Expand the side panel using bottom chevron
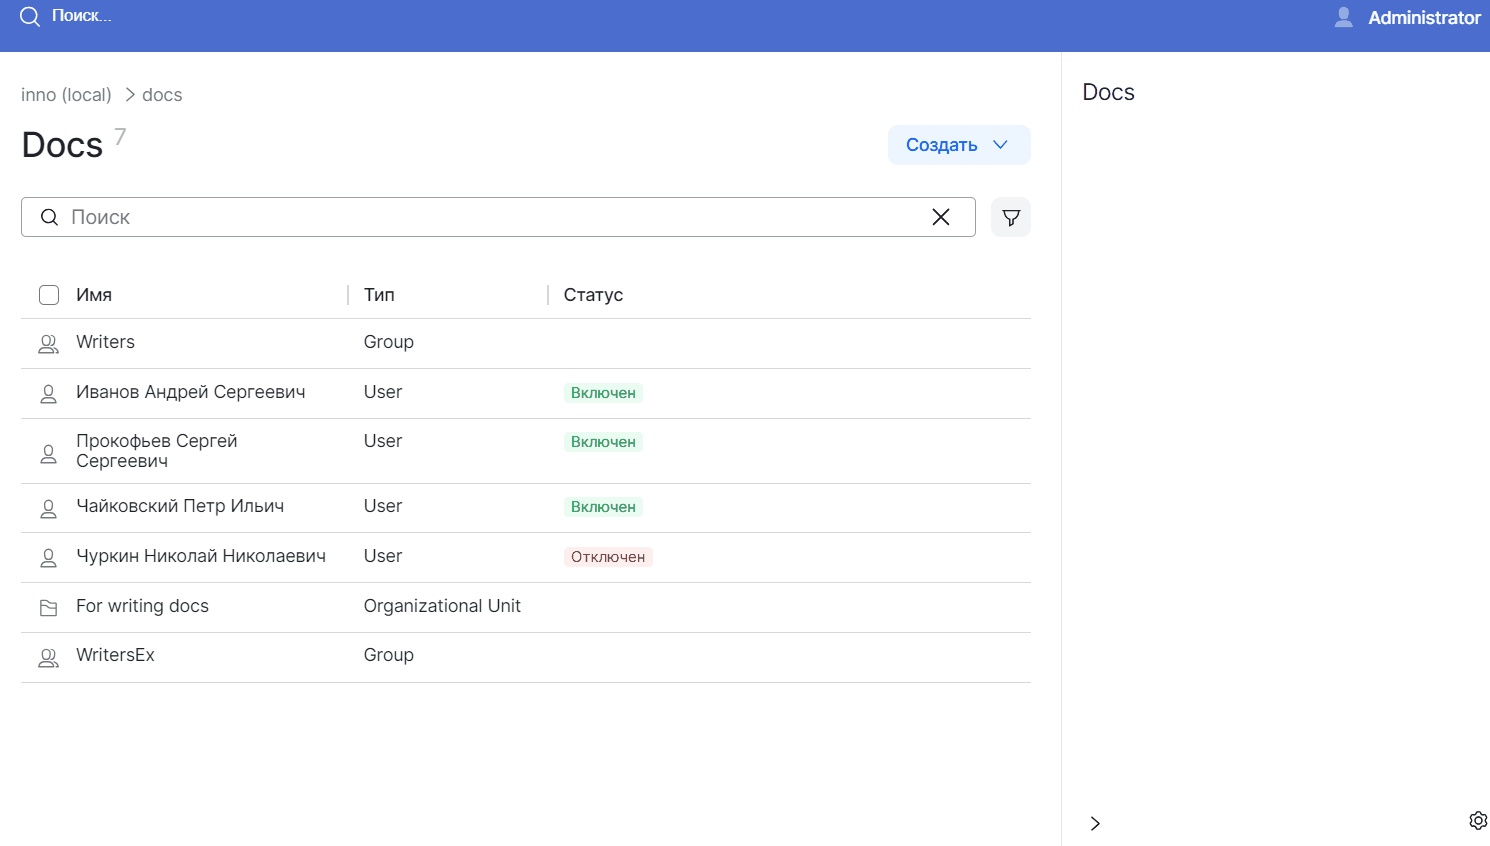Viewport: 1490px width, 846px height. point(1095,823)
